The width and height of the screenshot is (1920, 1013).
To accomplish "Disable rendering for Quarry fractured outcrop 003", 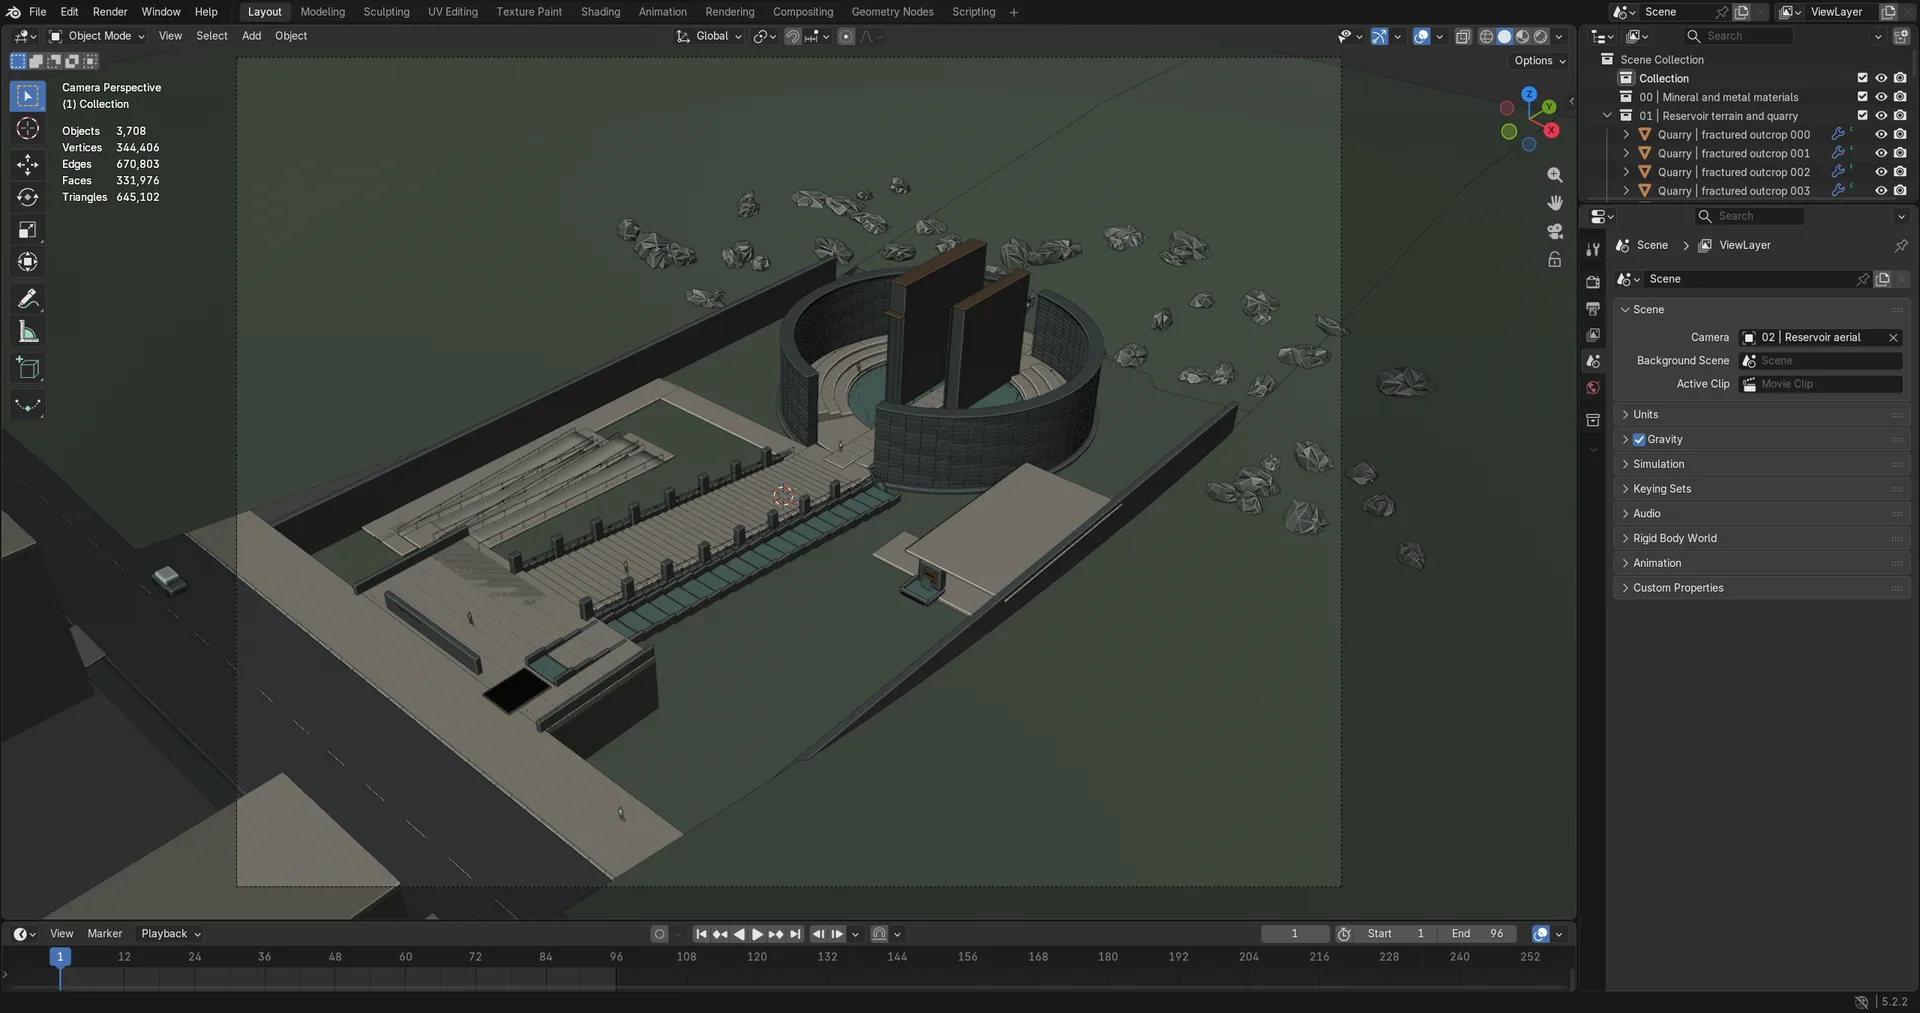I will pos(1900,191).
